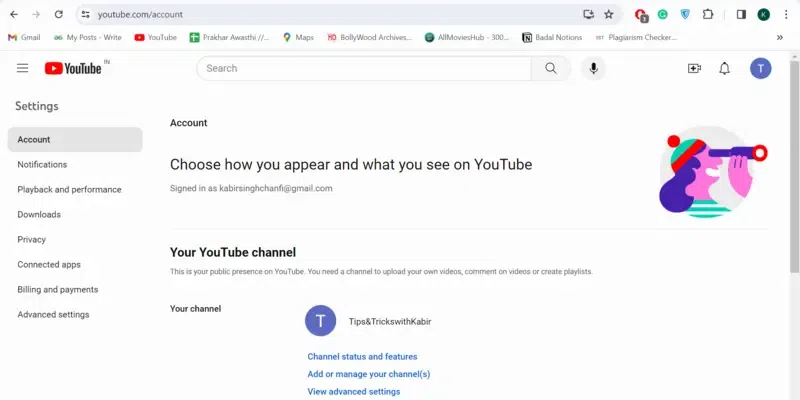Image resolution: width=800 pixels, height=400 pixels.
Task: Click Add or manage your channel(s)
Action: click(x=369, y=374)
